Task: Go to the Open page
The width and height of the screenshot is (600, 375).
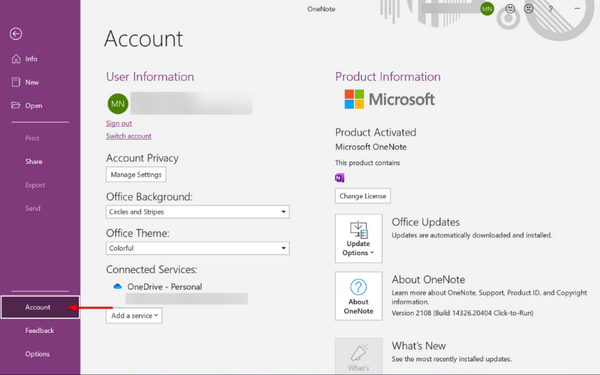Action: click(x=27, y=106)
